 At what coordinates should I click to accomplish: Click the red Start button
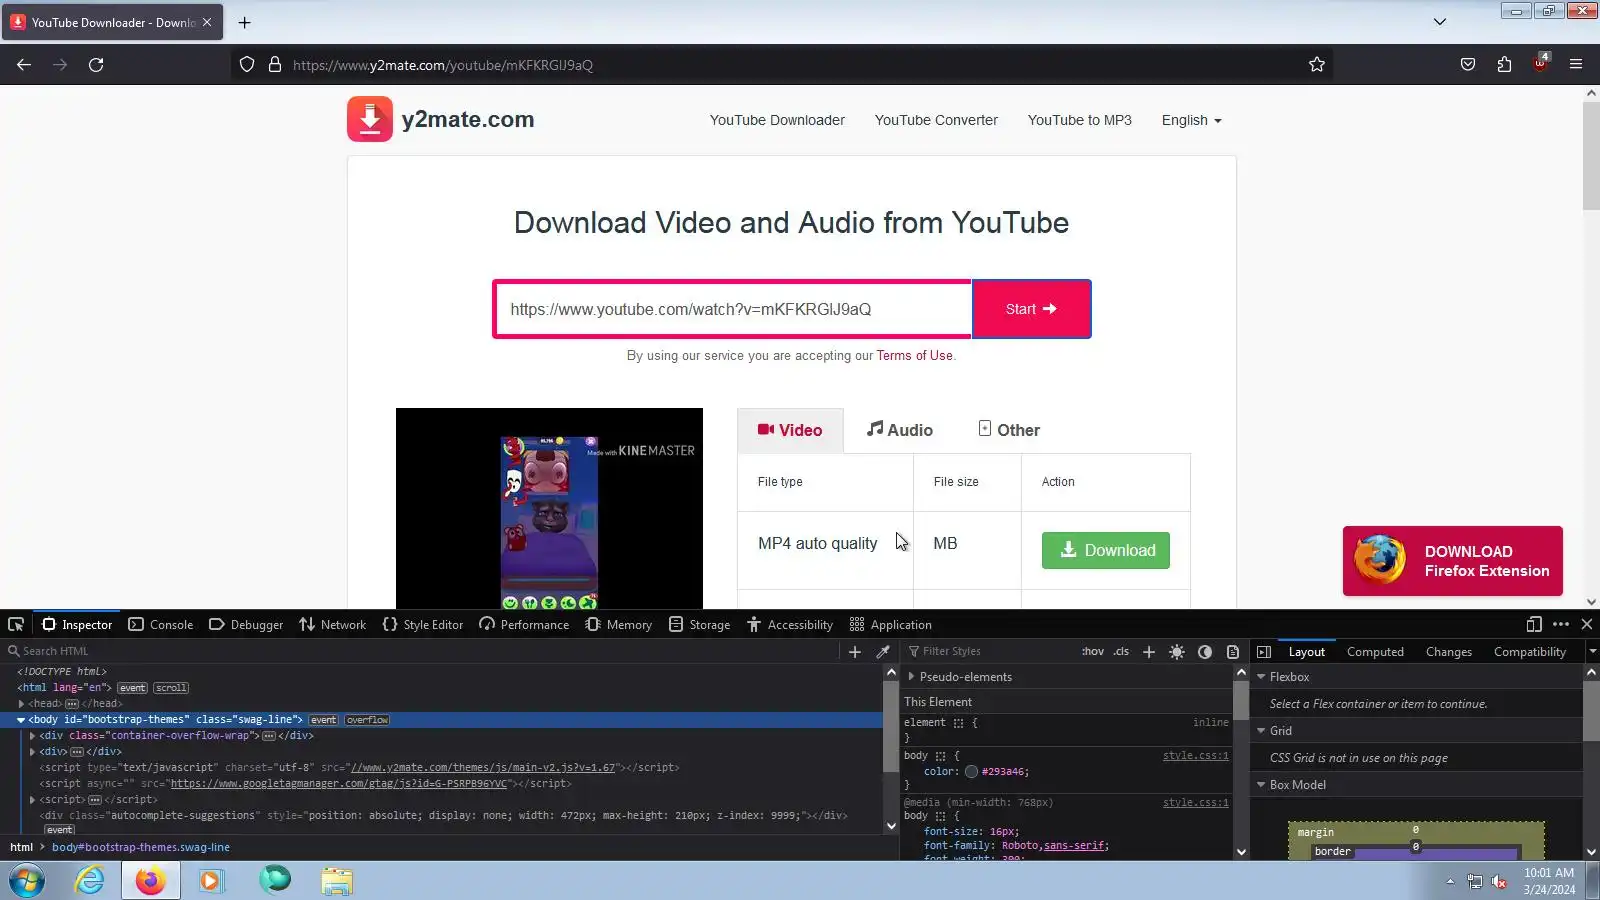click(1031, 309)
